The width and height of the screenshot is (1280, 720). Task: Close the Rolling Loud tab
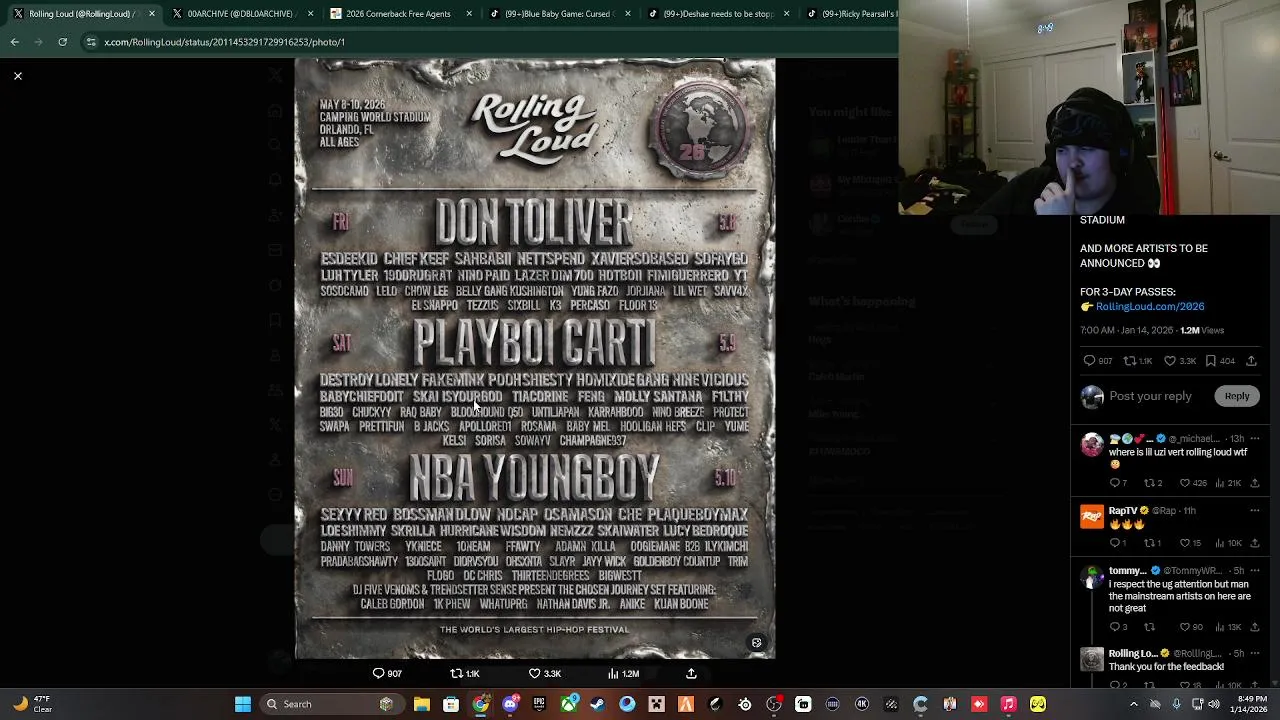pos(151,14)
